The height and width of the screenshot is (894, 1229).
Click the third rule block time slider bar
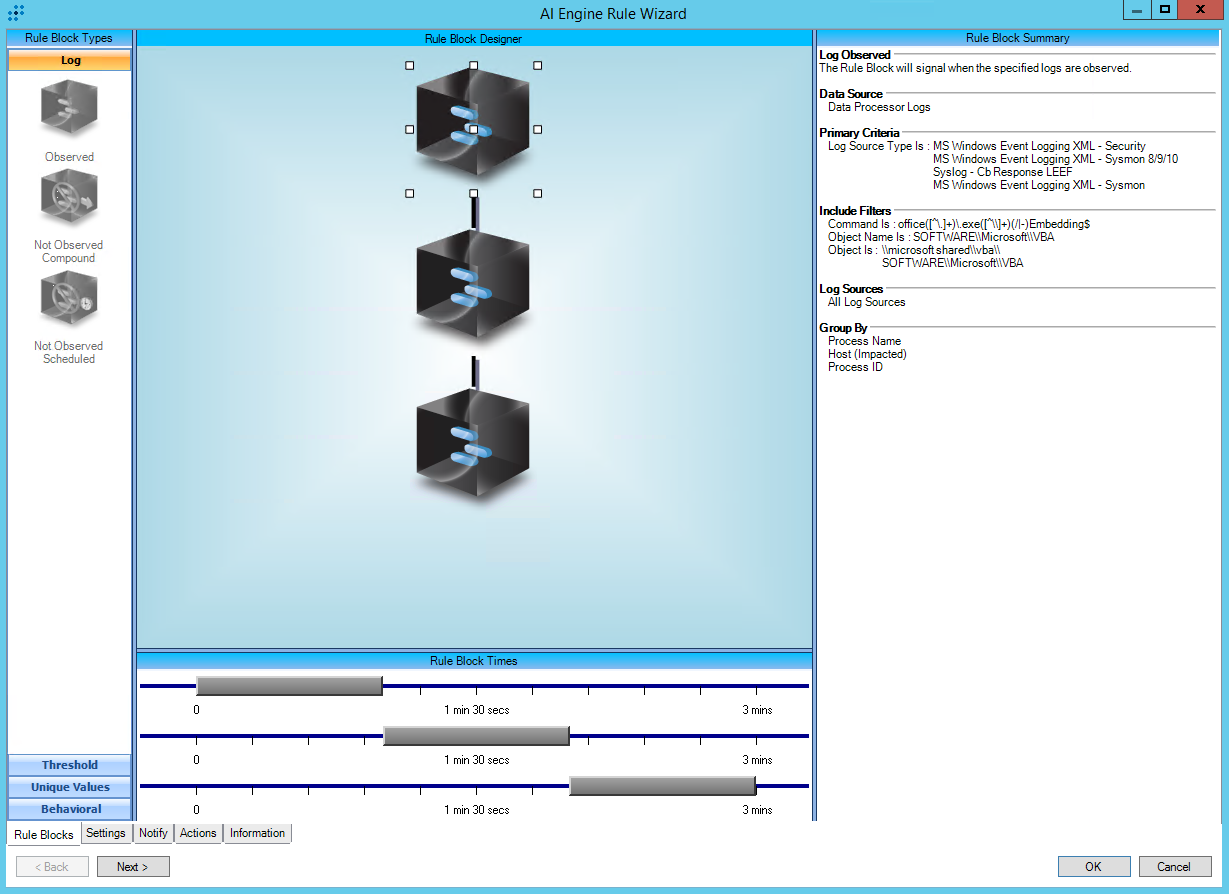662,786
